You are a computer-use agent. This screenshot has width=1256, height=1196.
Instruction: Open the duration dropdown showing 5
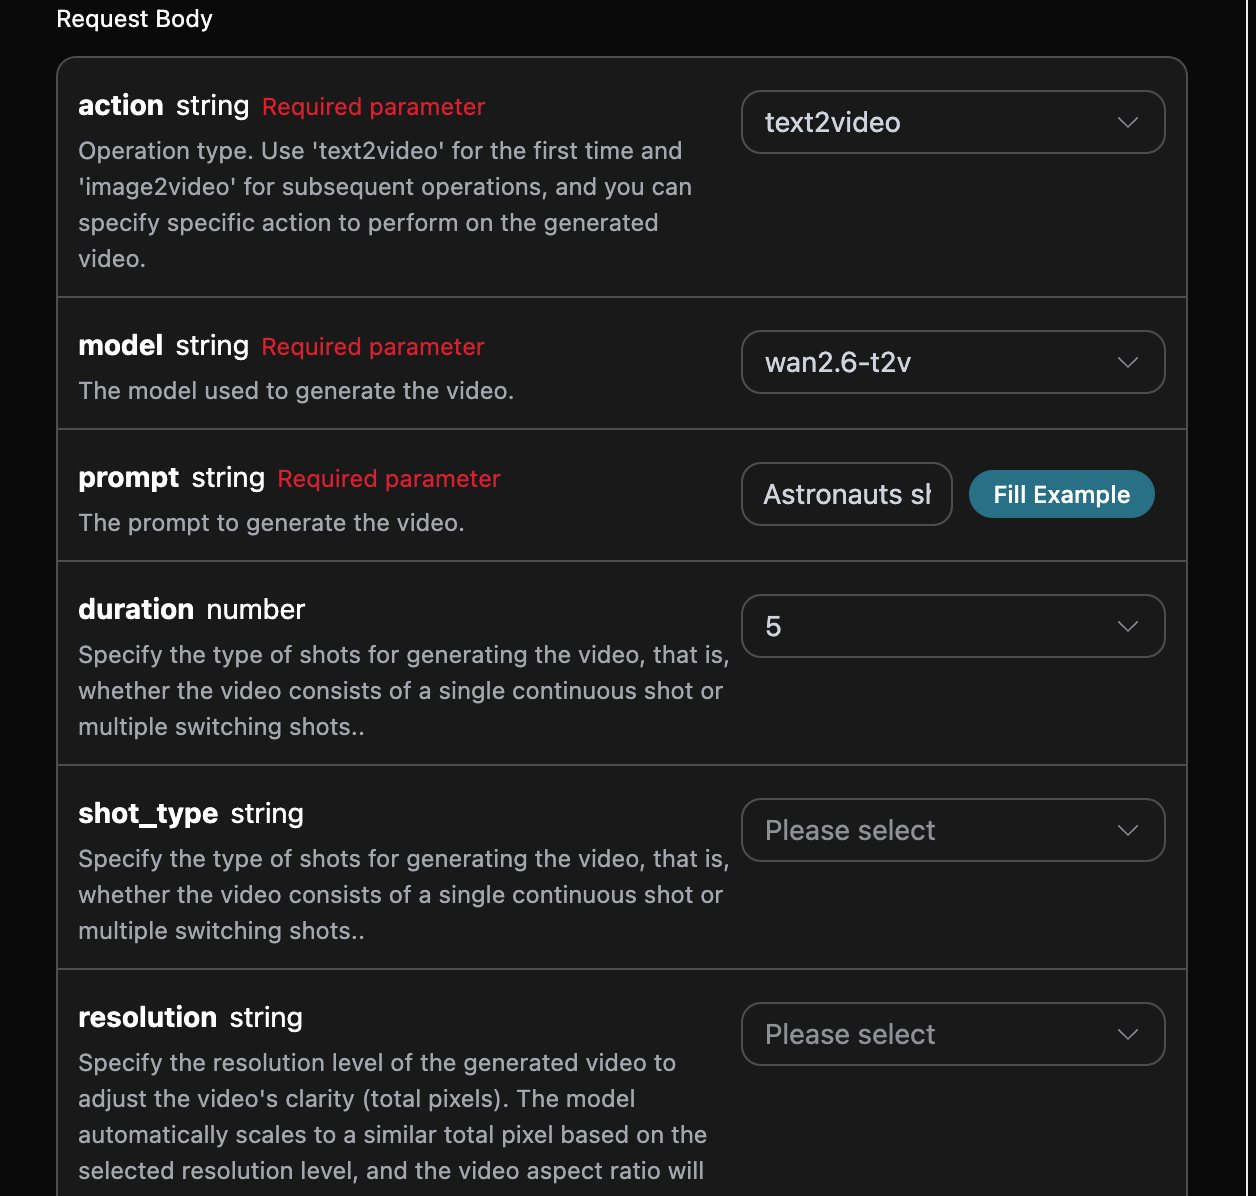click(x=940, y=627)
